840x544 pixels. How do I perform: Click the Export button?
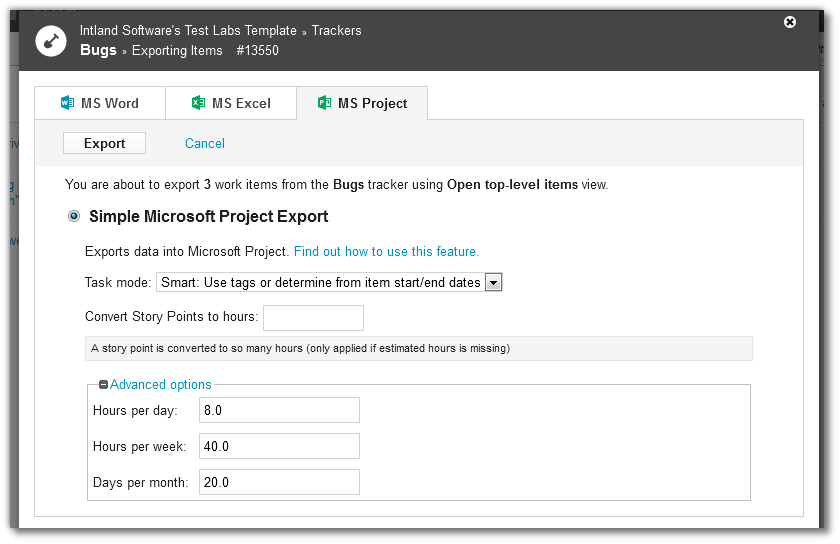coord(104,143)
